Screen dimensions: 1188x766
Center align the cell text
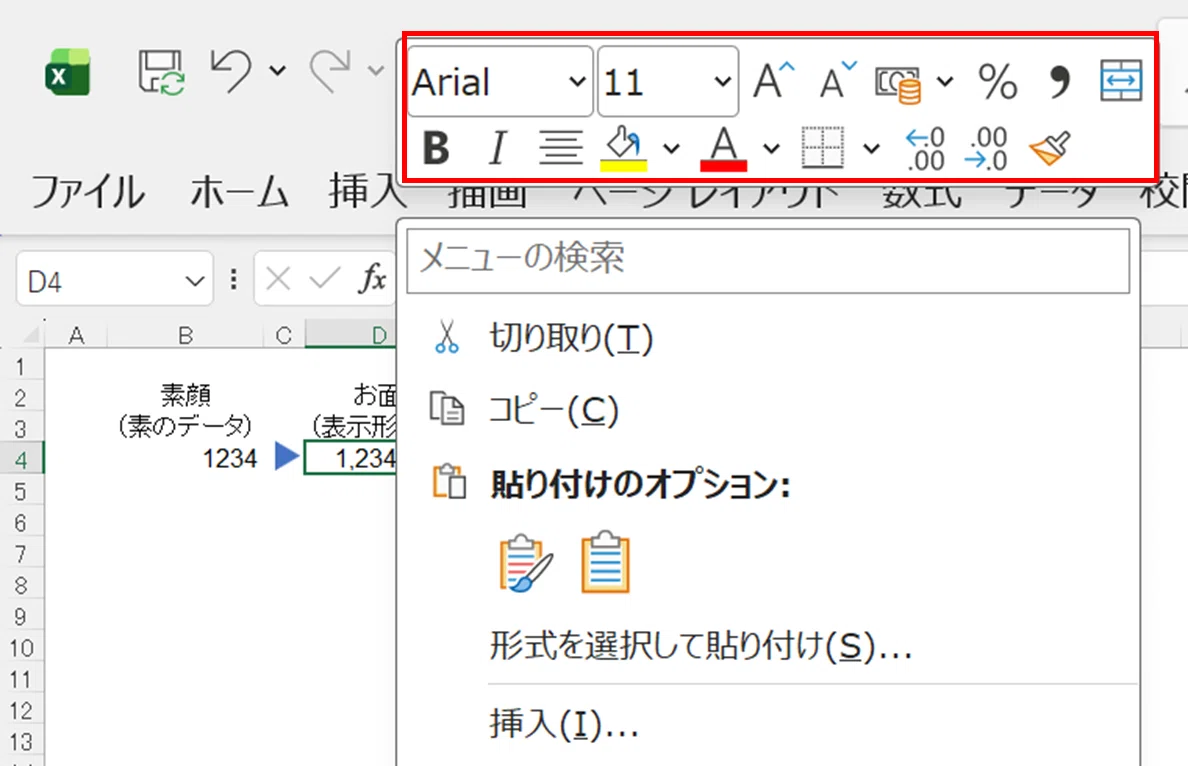(561, 147)
